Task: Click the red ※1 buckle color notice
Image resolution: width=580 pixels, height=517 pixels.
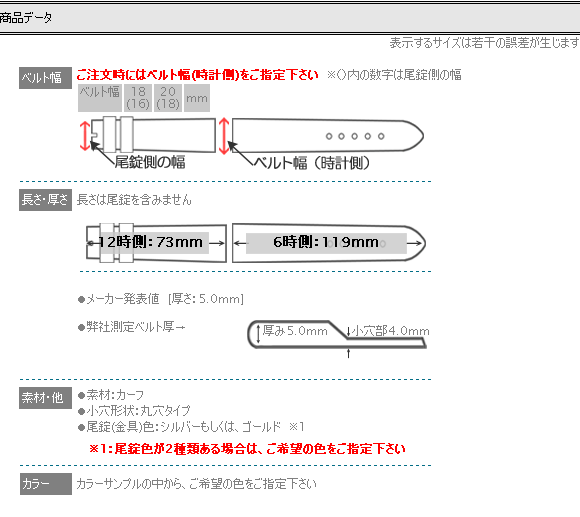Action: tap(247, 449)
